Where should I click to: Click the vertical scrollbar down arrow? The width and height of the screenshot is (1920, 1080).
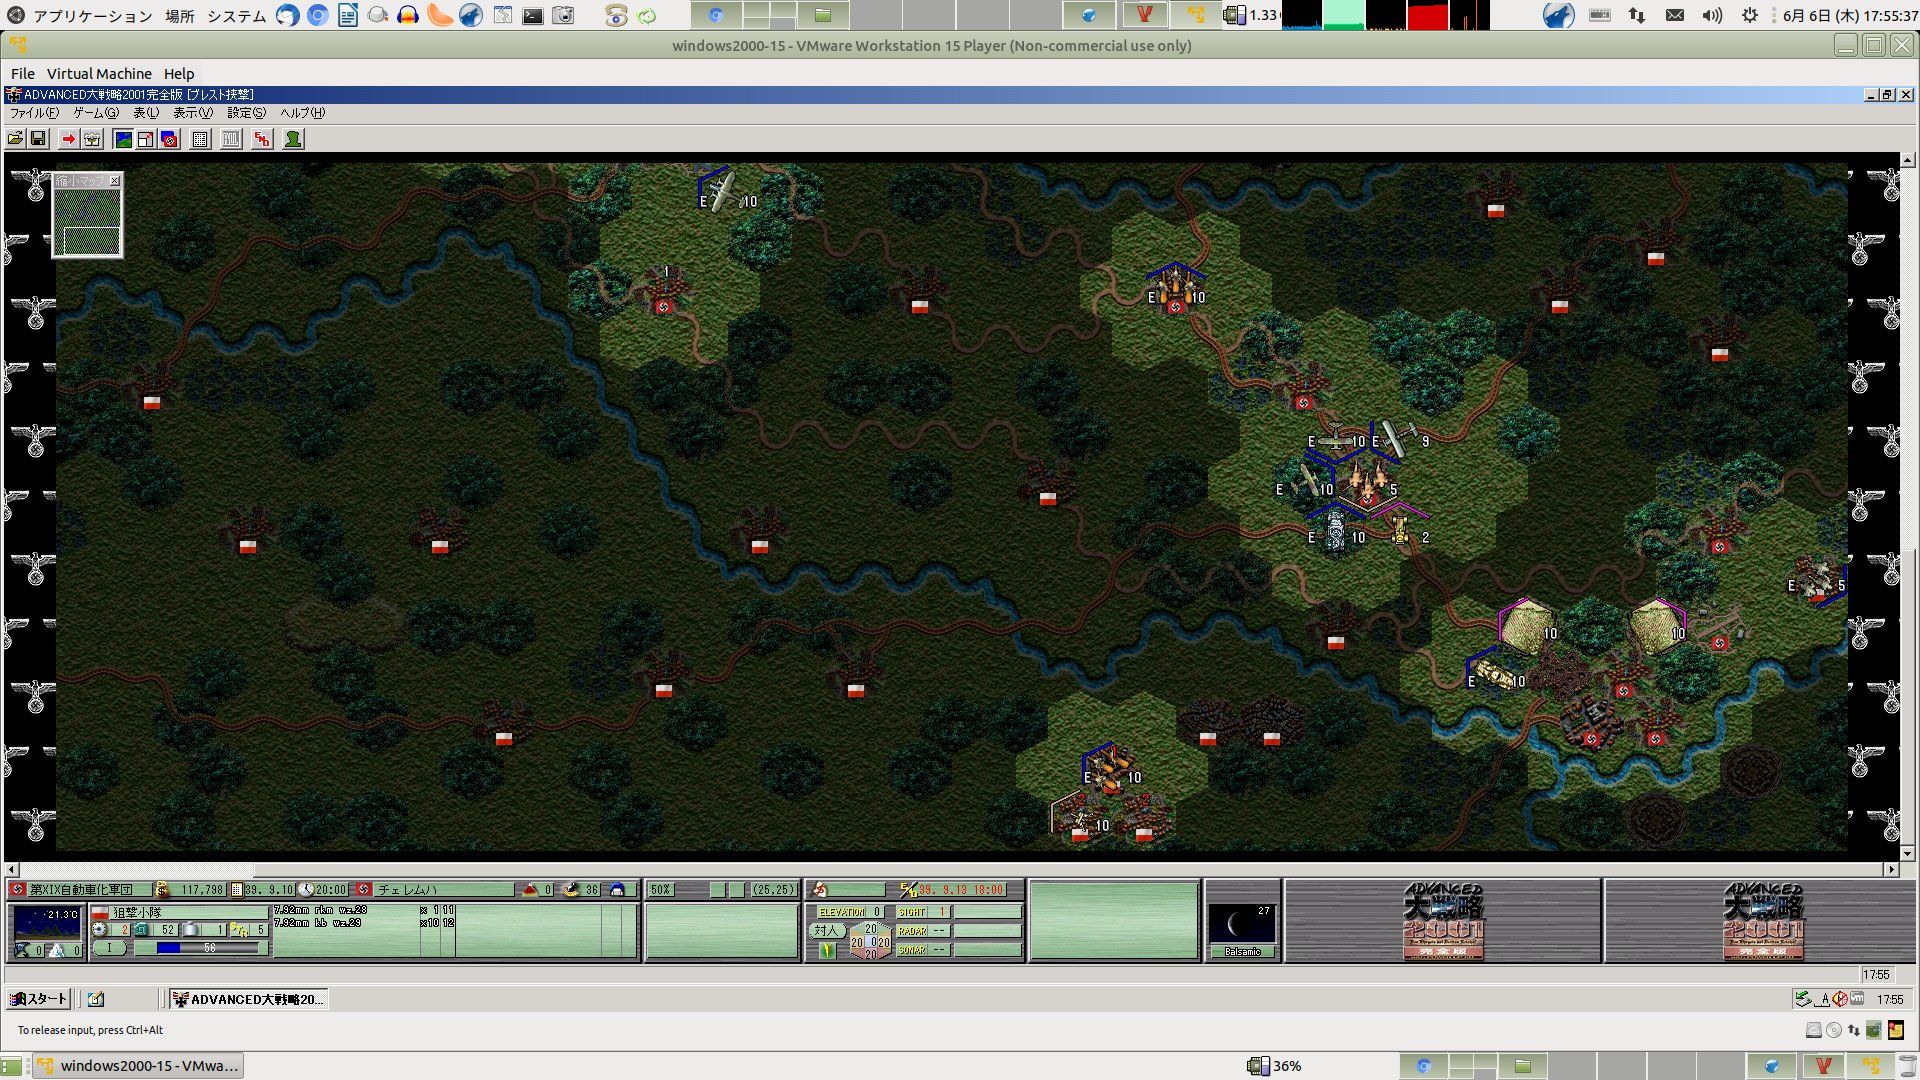point(1907,854)
